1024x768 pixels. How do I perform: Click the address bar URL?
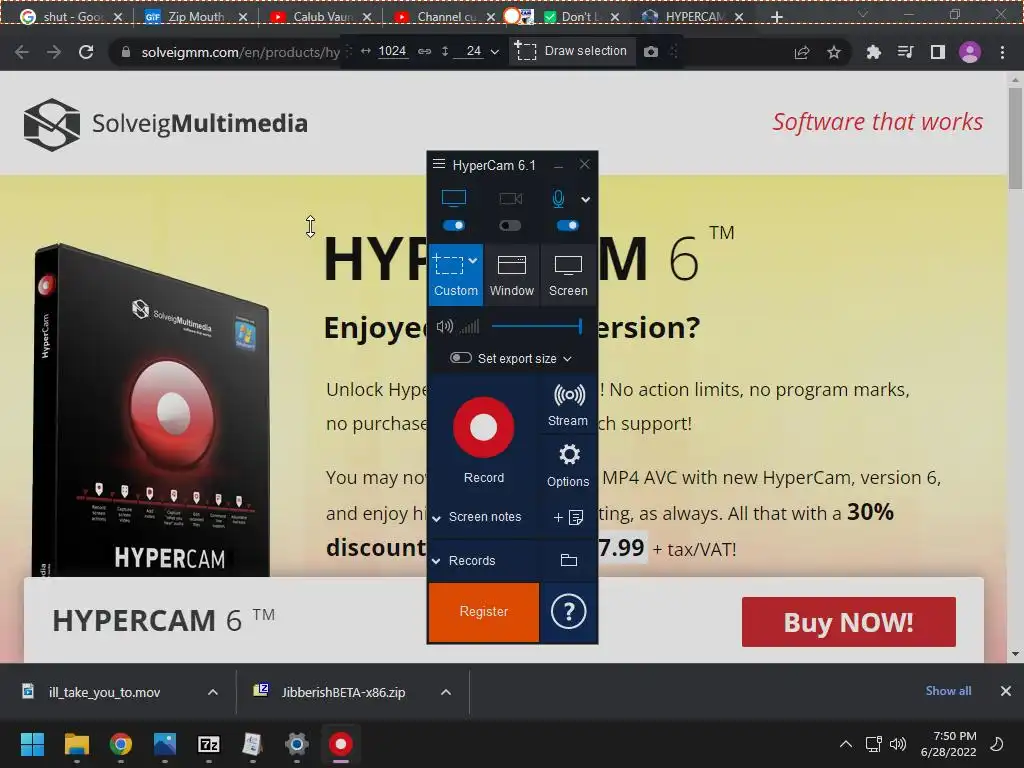[x=240, y=52]
